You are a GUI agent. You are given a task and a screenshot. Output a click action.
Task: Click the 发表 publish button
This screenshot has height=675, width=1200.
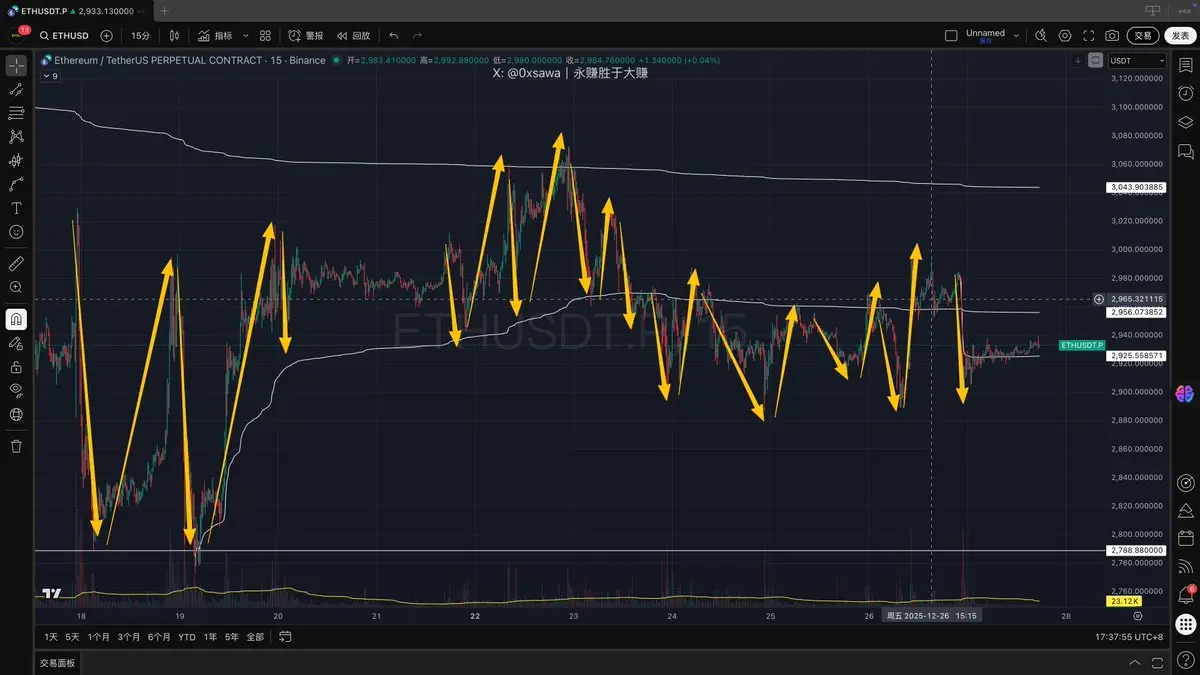point(1180,35)
